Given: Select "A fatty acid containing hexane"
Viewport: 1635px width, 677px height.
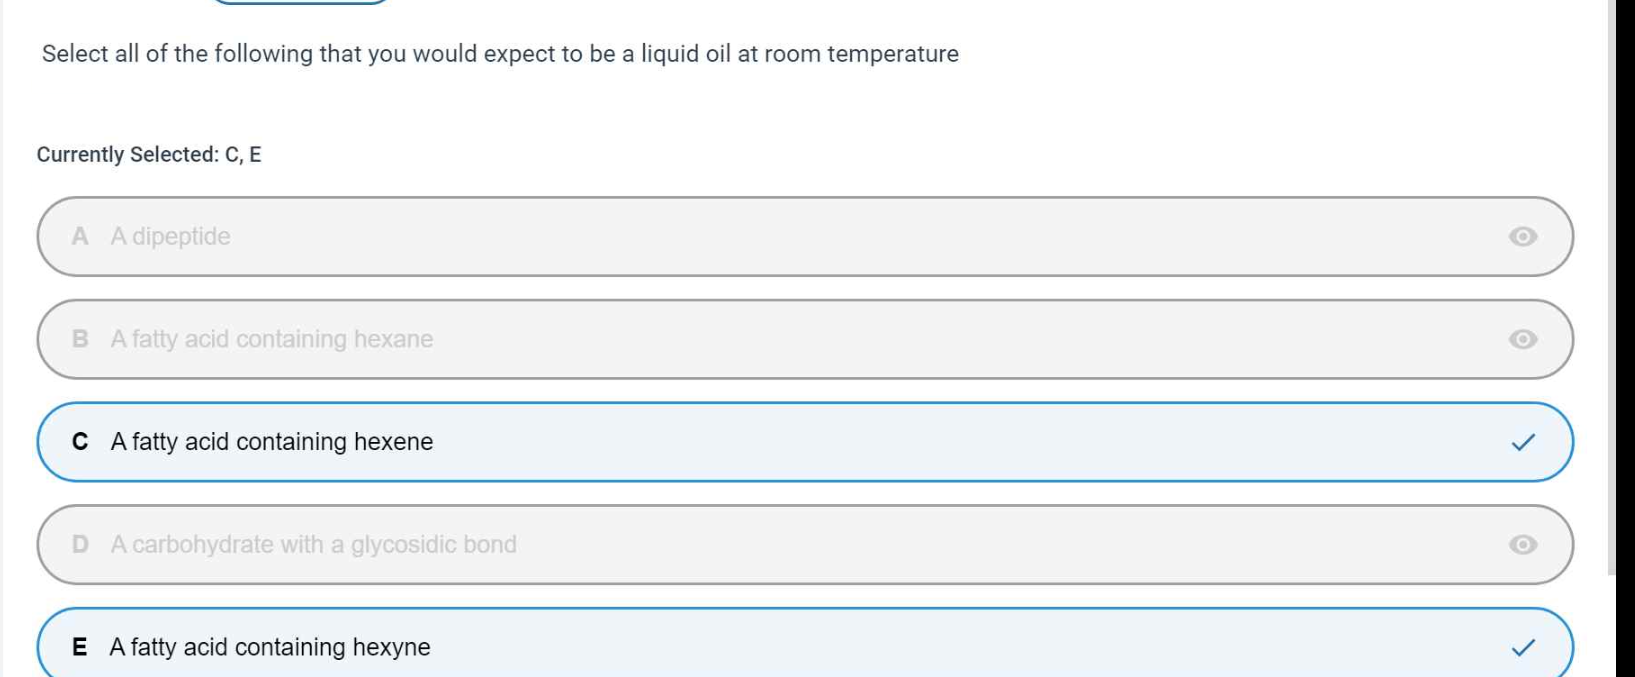Looking at the screenshot, I should click(x=272, y=340).
